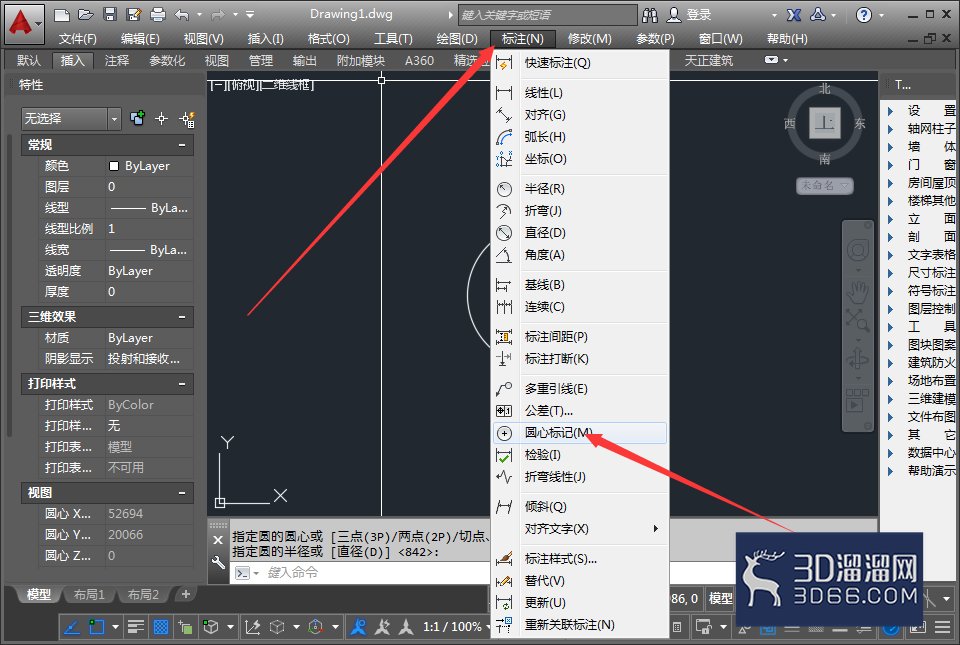The height and width of the screenshot is (645, 960).
Task: Click the 颜色 ByLayer color swatch
Action: point(114,166)
